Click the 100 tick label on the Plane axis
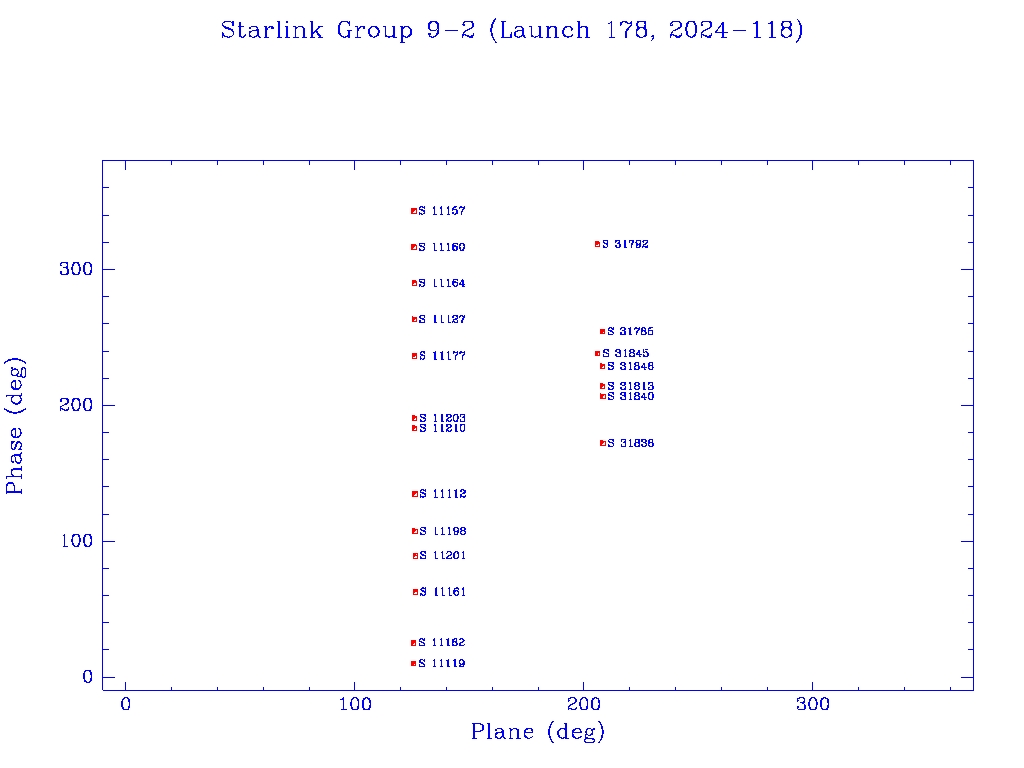 point(355,704)
